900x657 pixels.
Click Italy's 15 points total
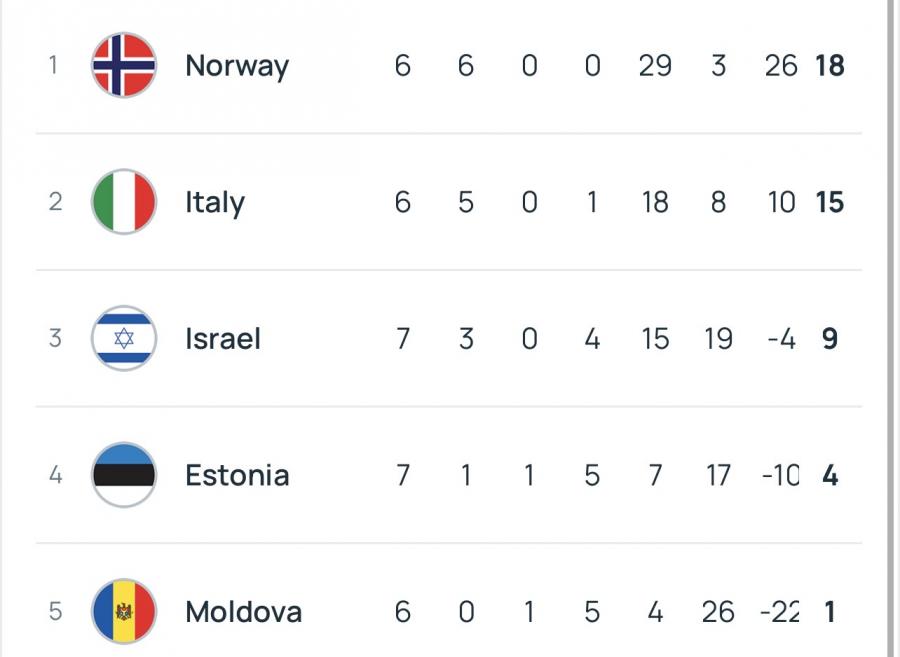coord(830,202)
